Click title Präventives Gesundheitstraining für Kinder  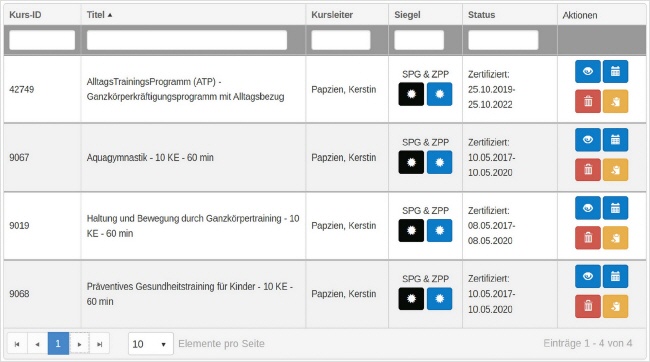pyautogui.click(x=190, y=294)
